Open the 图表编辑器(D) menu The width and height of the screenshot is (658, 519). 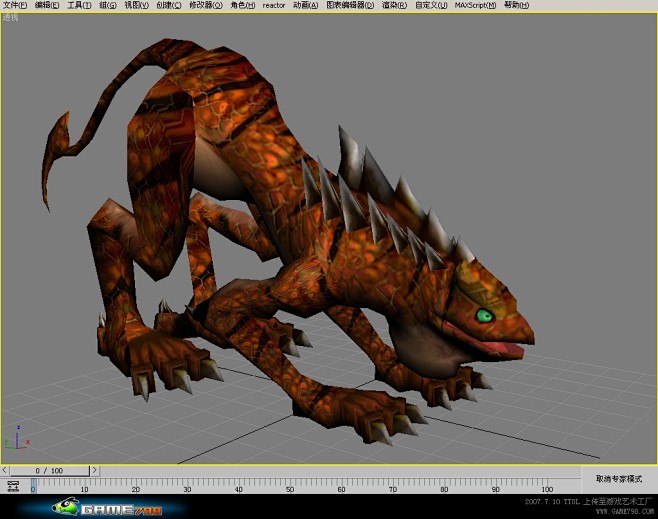click(350, 5)
